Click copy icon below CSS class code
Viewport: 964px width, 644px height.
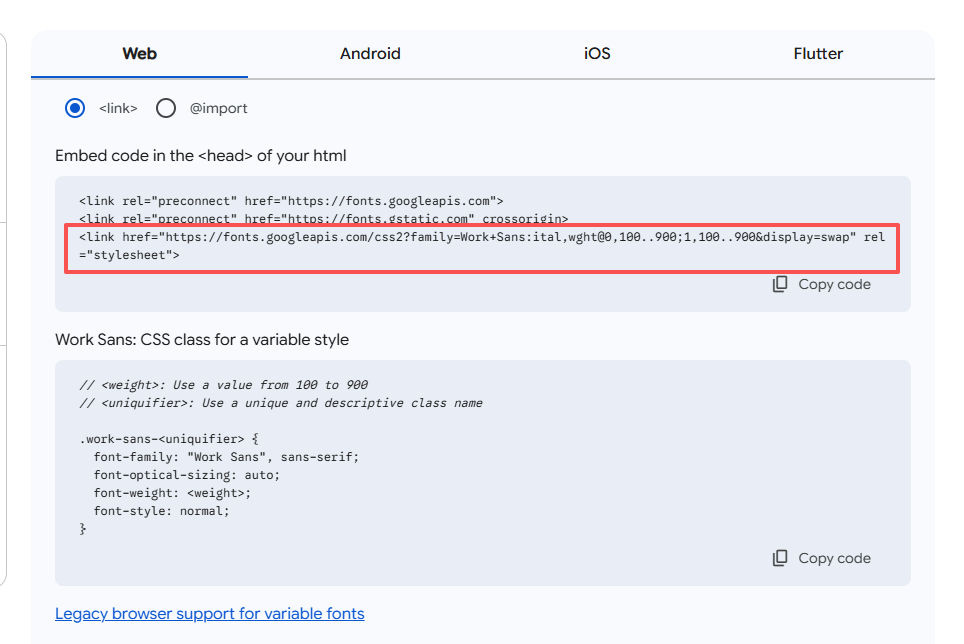tap(780, 558)
